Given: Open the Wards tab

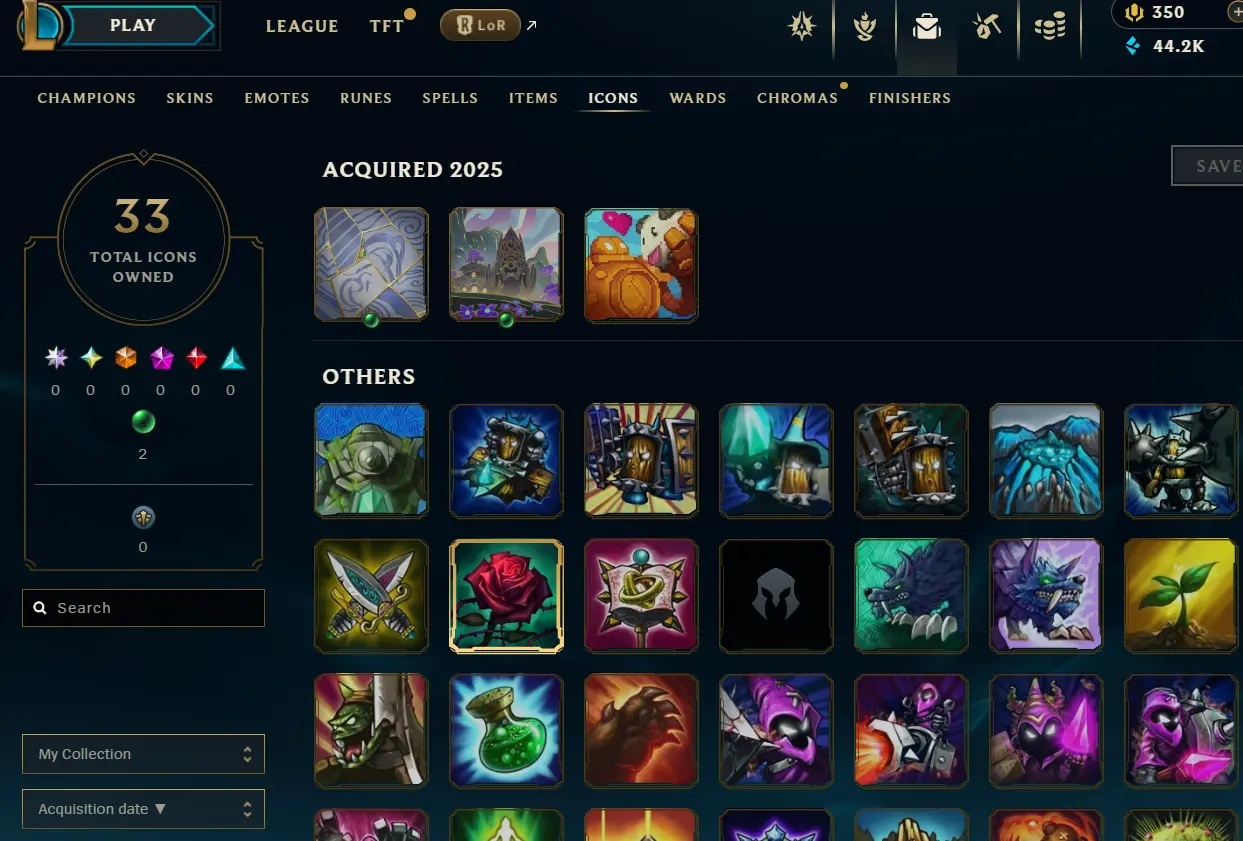Looking at the screenshot, I should [698, 98].
